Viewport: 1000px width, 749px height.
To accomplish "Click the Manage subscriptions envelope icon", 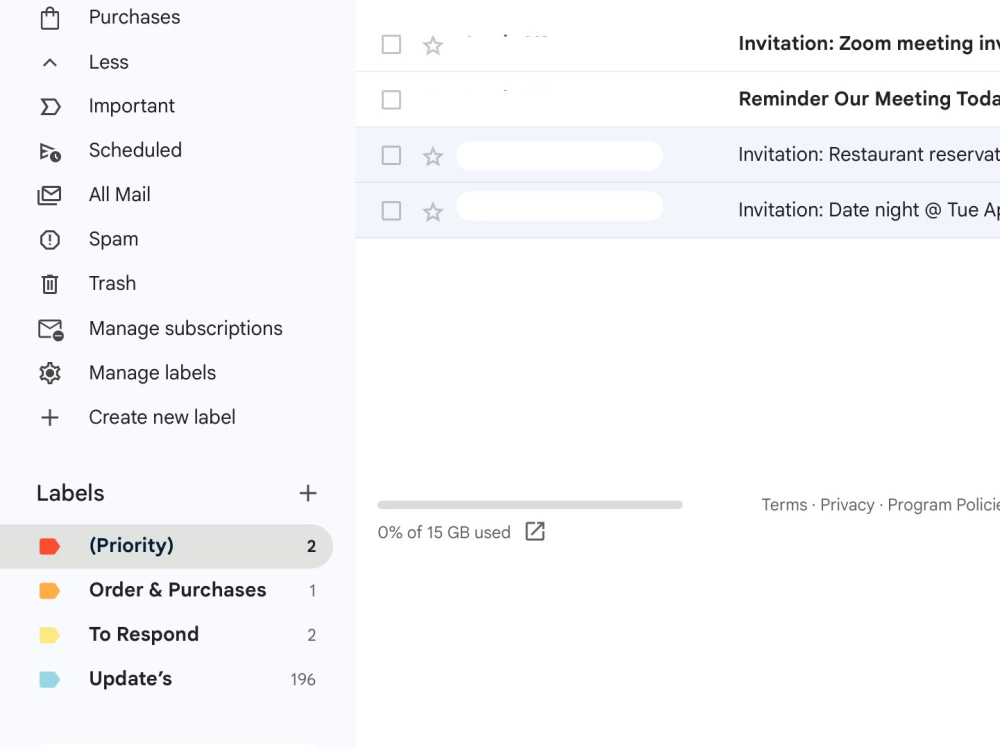I will (x=51, y=330).
